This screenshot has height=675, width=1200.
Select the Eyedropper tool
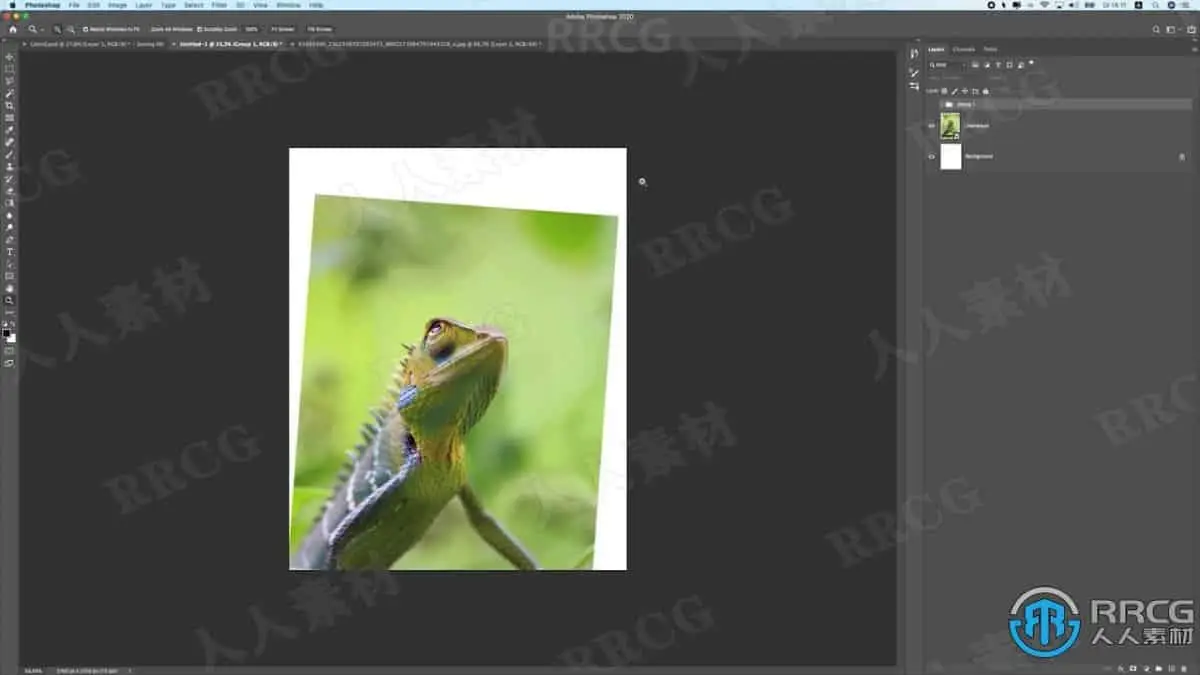[10, 130]
